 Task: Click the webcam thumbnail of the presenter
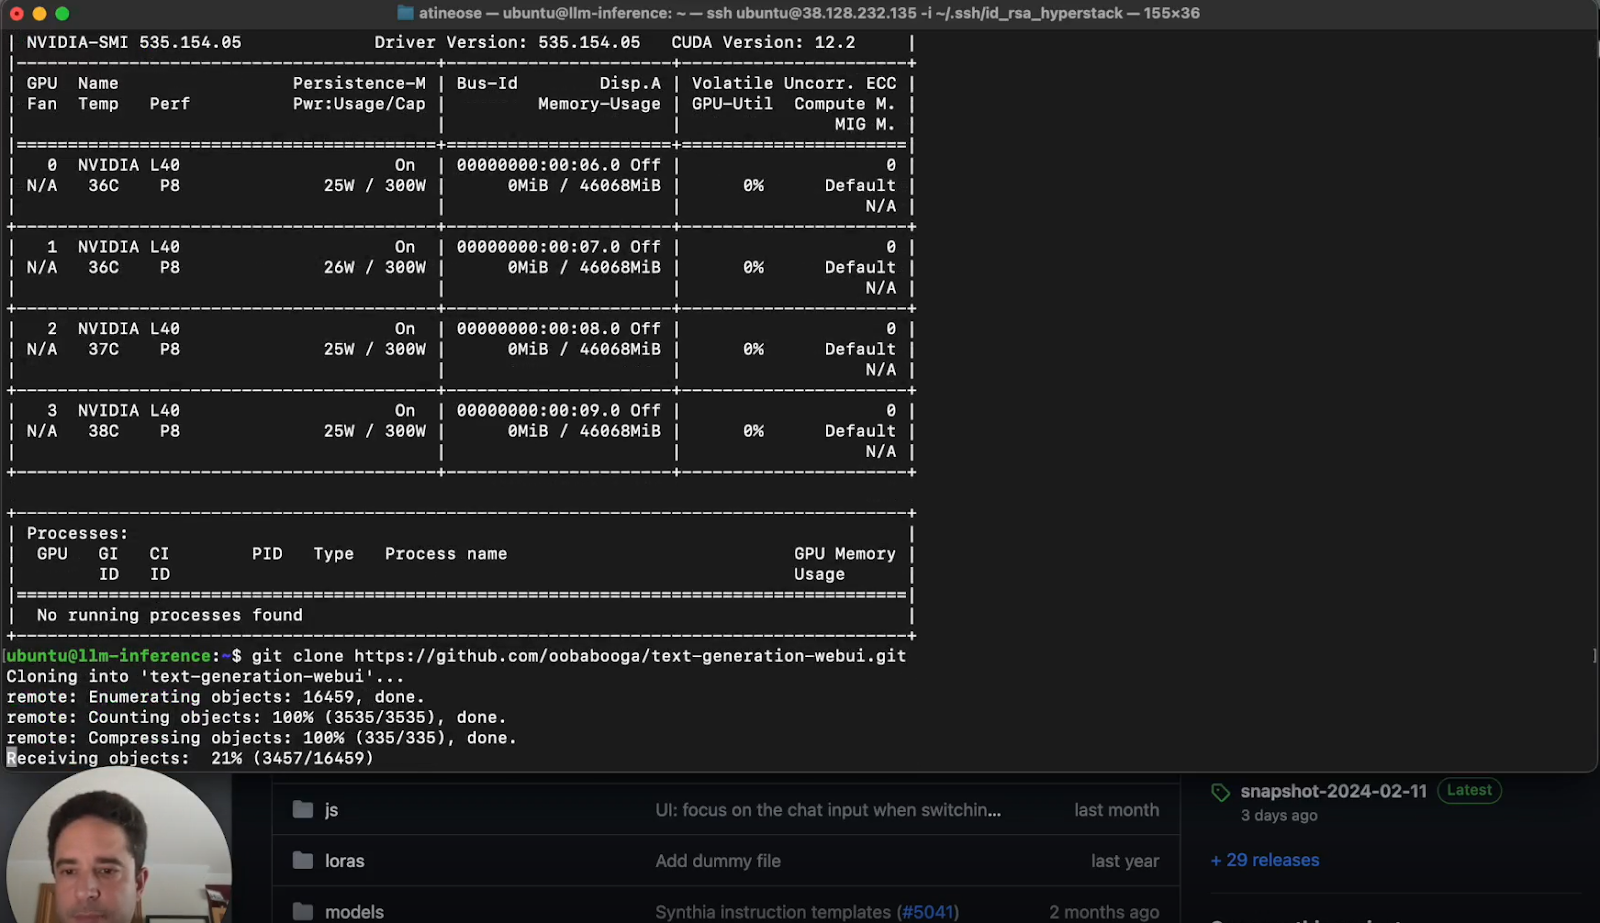117,847
